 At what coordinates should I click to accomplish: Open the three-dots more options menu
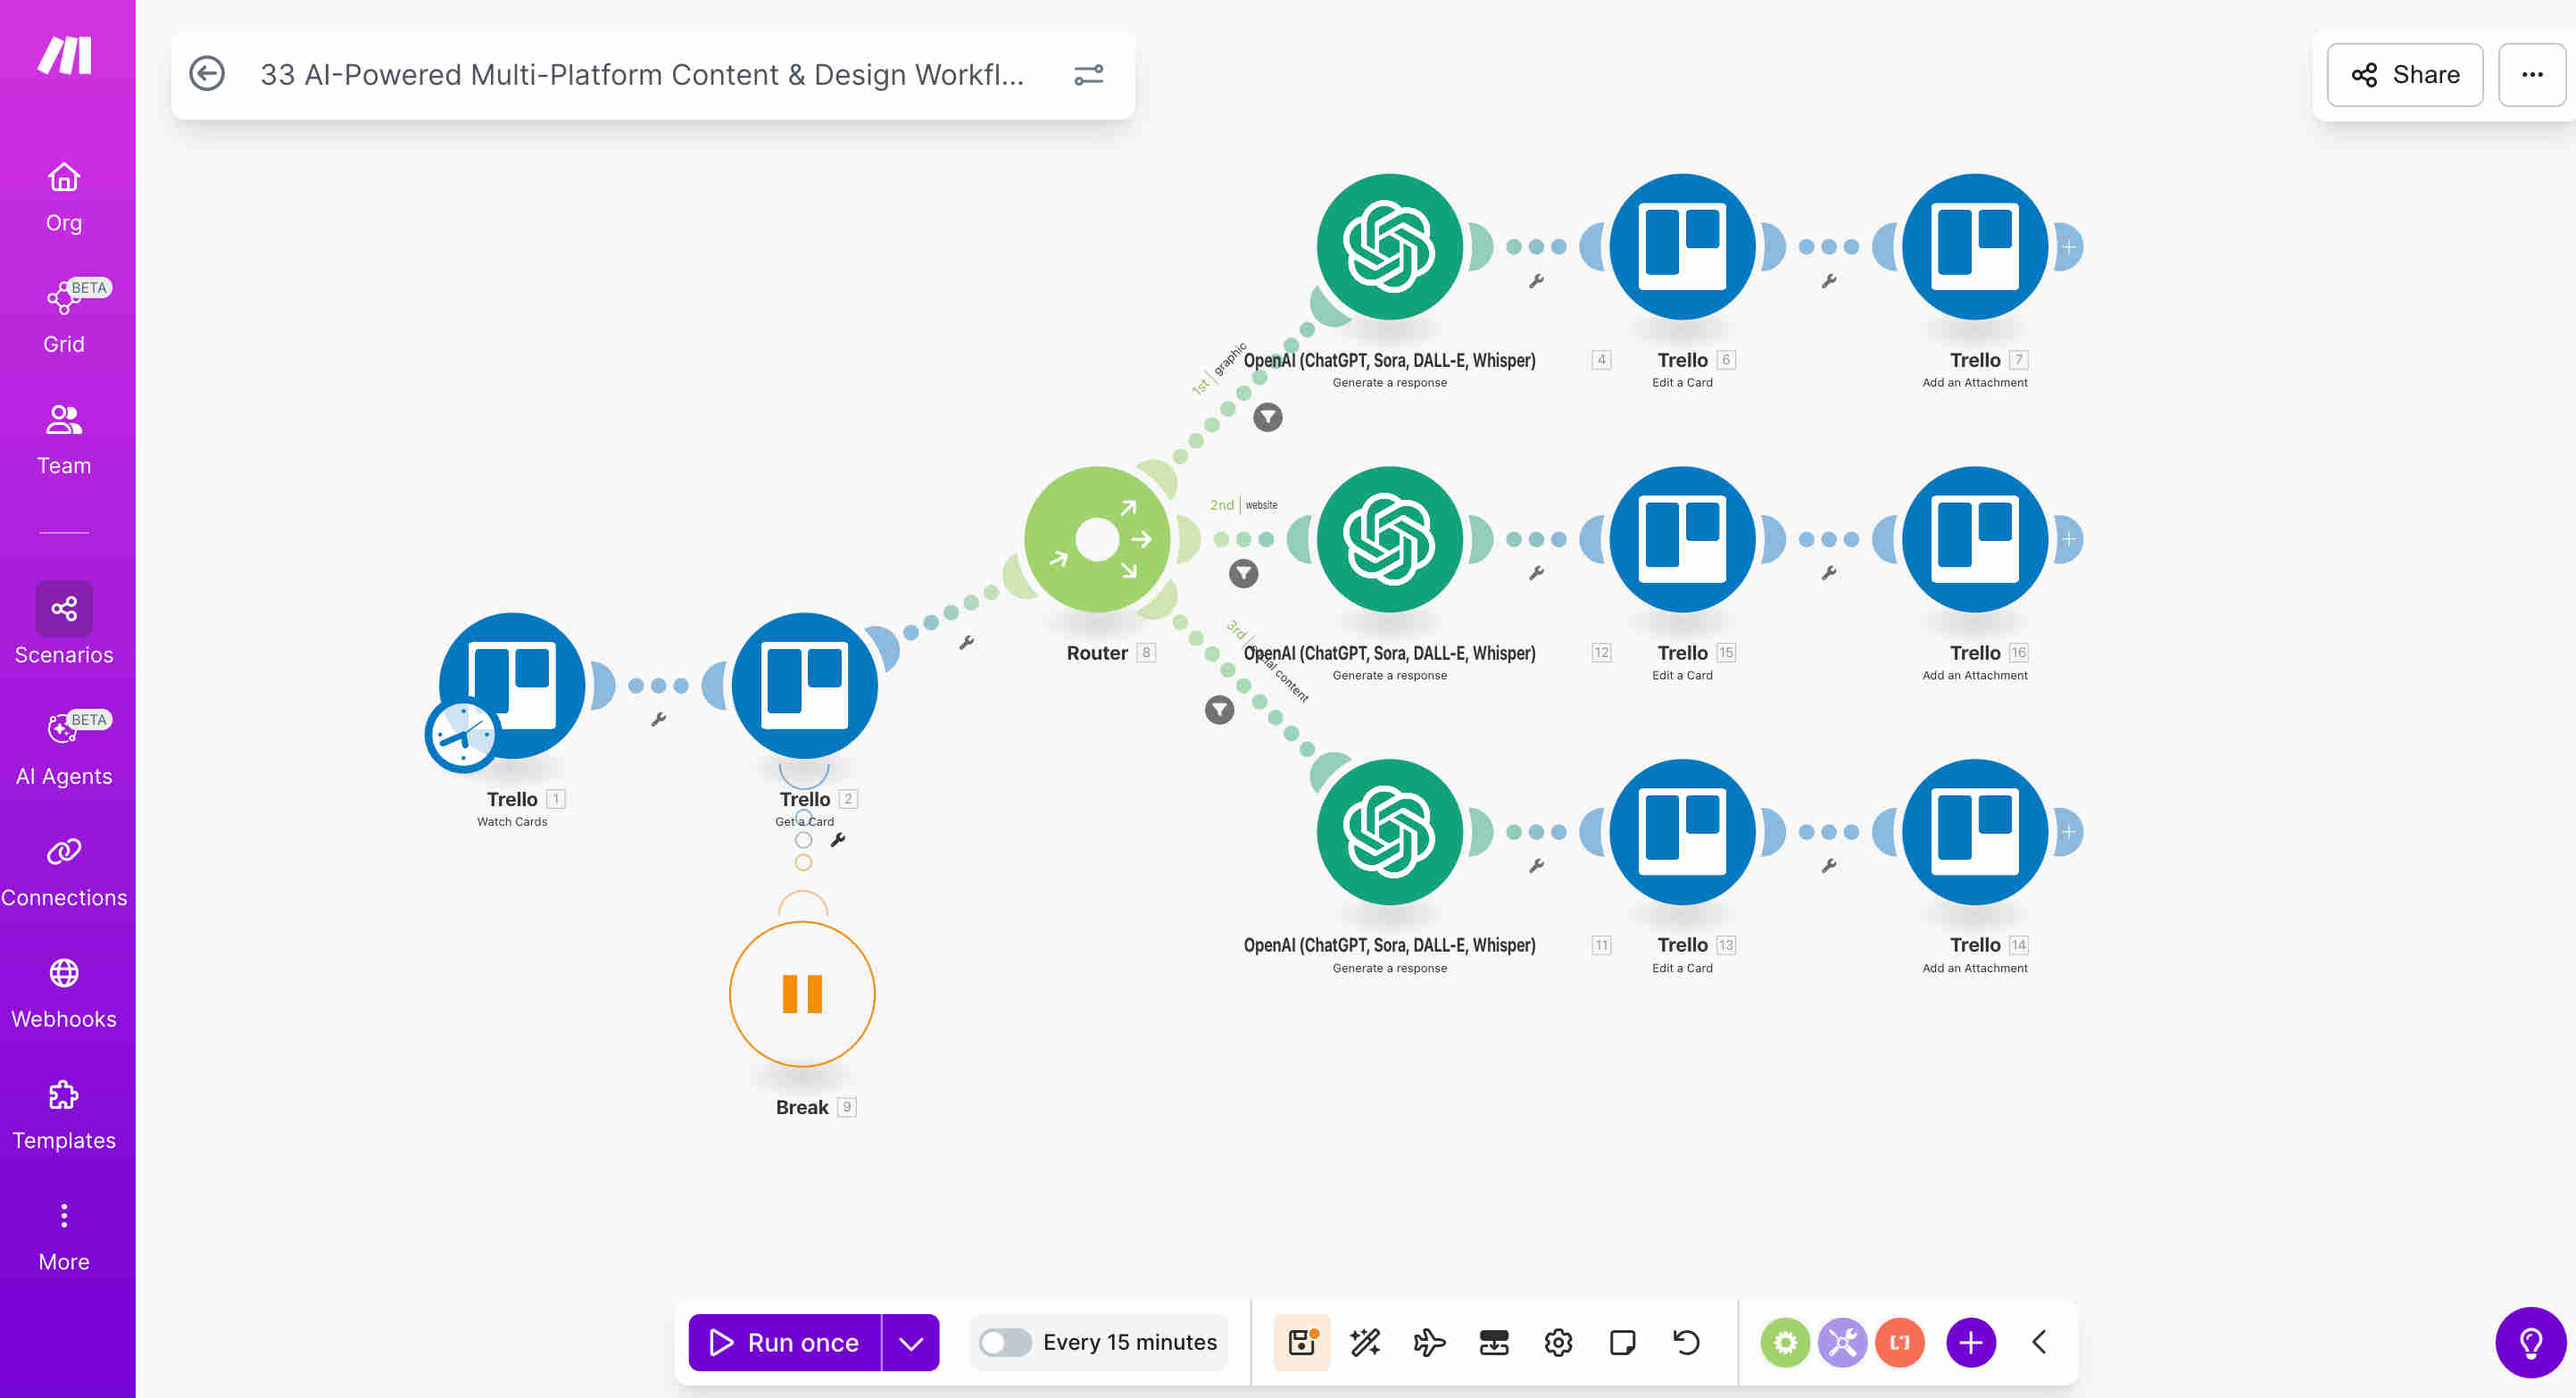(2531, 74)
